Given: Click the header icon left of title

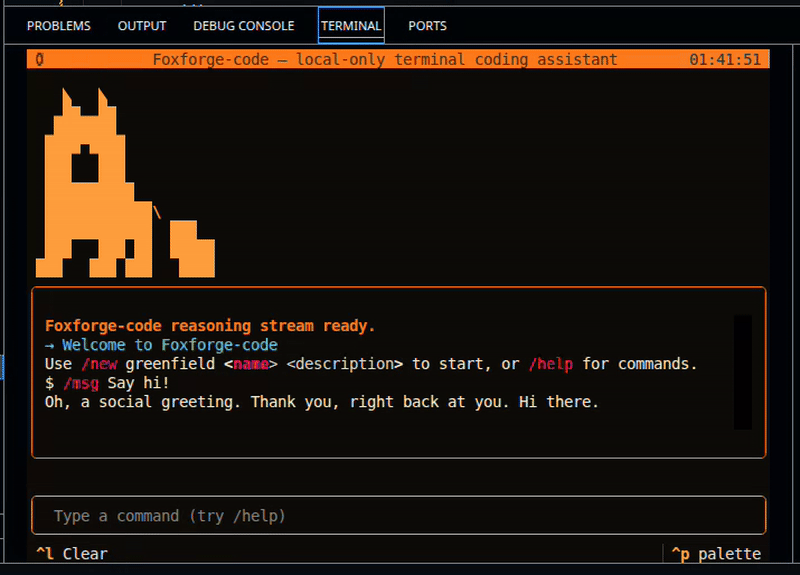Looking at the screenshot, I should tap(39, 60).
